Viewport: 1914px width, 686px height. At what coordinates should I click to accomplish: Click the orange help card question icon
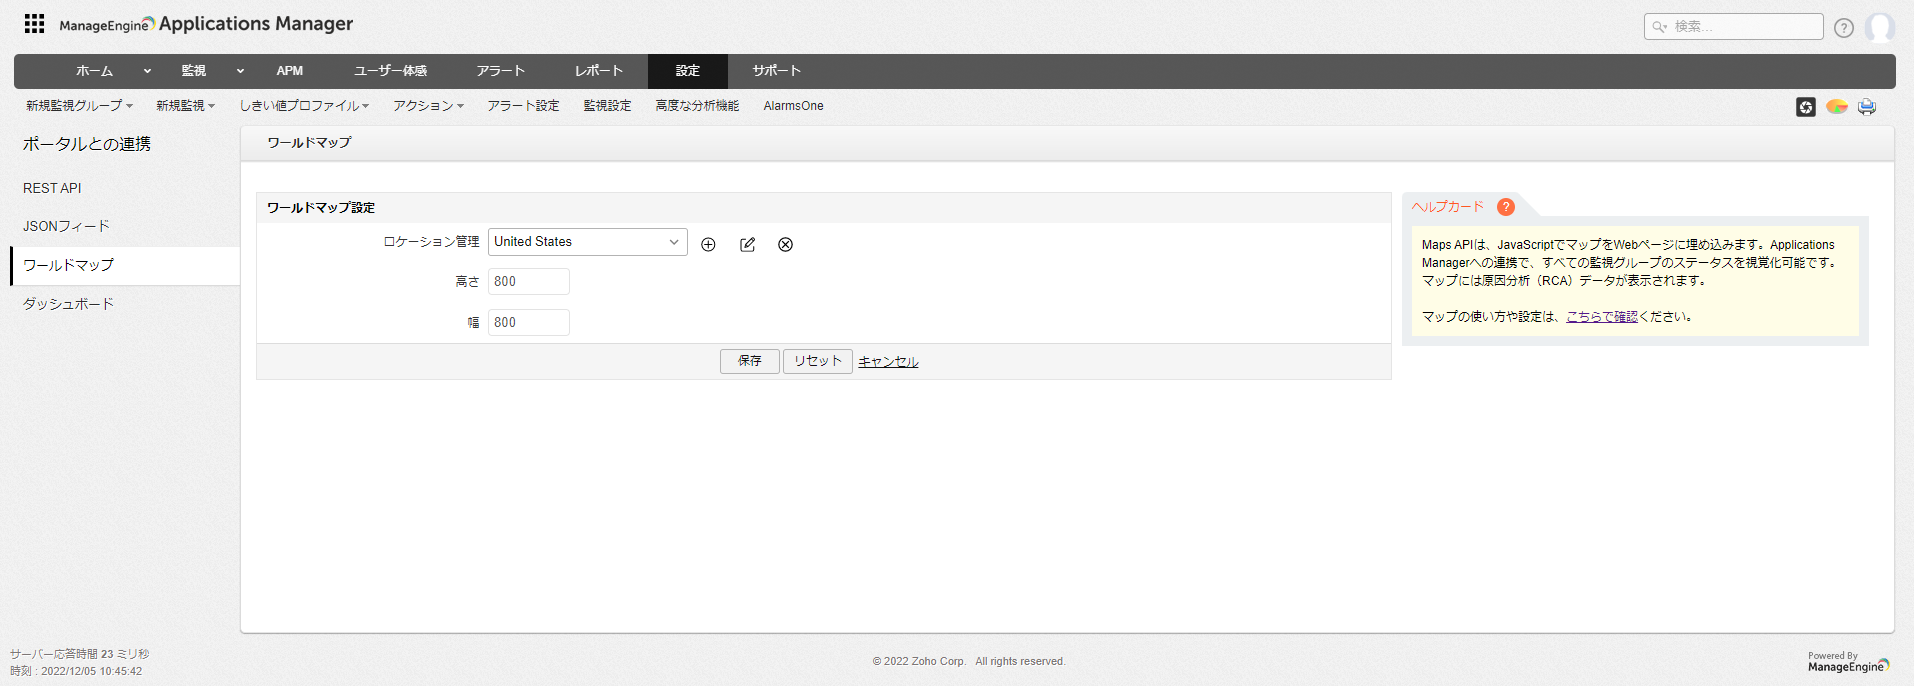(1506, 207)
